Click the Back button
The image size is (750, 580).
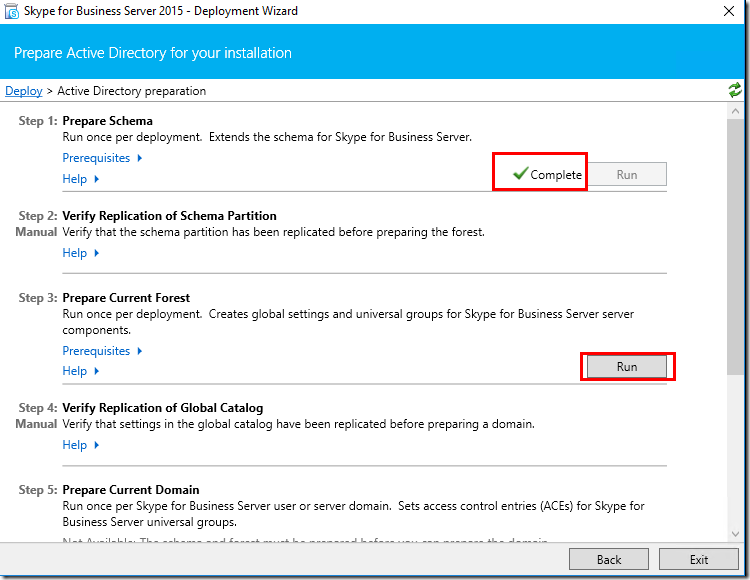(608, 559)
